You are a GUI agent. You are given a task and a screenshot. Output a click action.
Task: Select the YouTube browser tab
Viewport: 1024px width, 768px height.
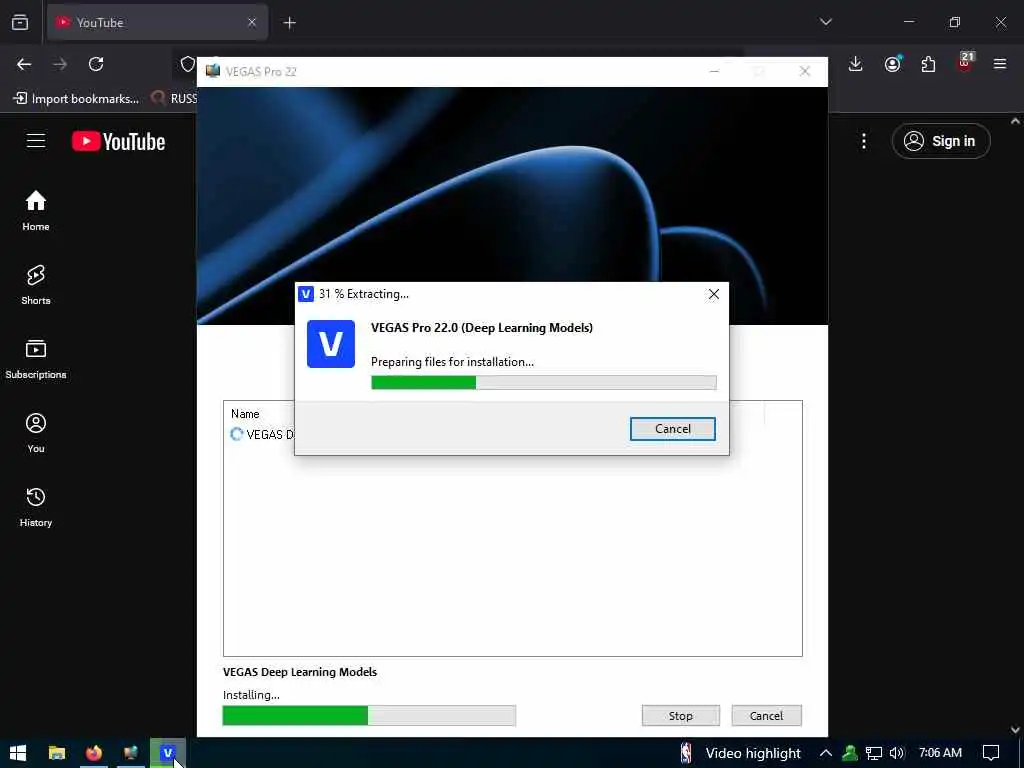pyautogui.click(x=157, y=23)
